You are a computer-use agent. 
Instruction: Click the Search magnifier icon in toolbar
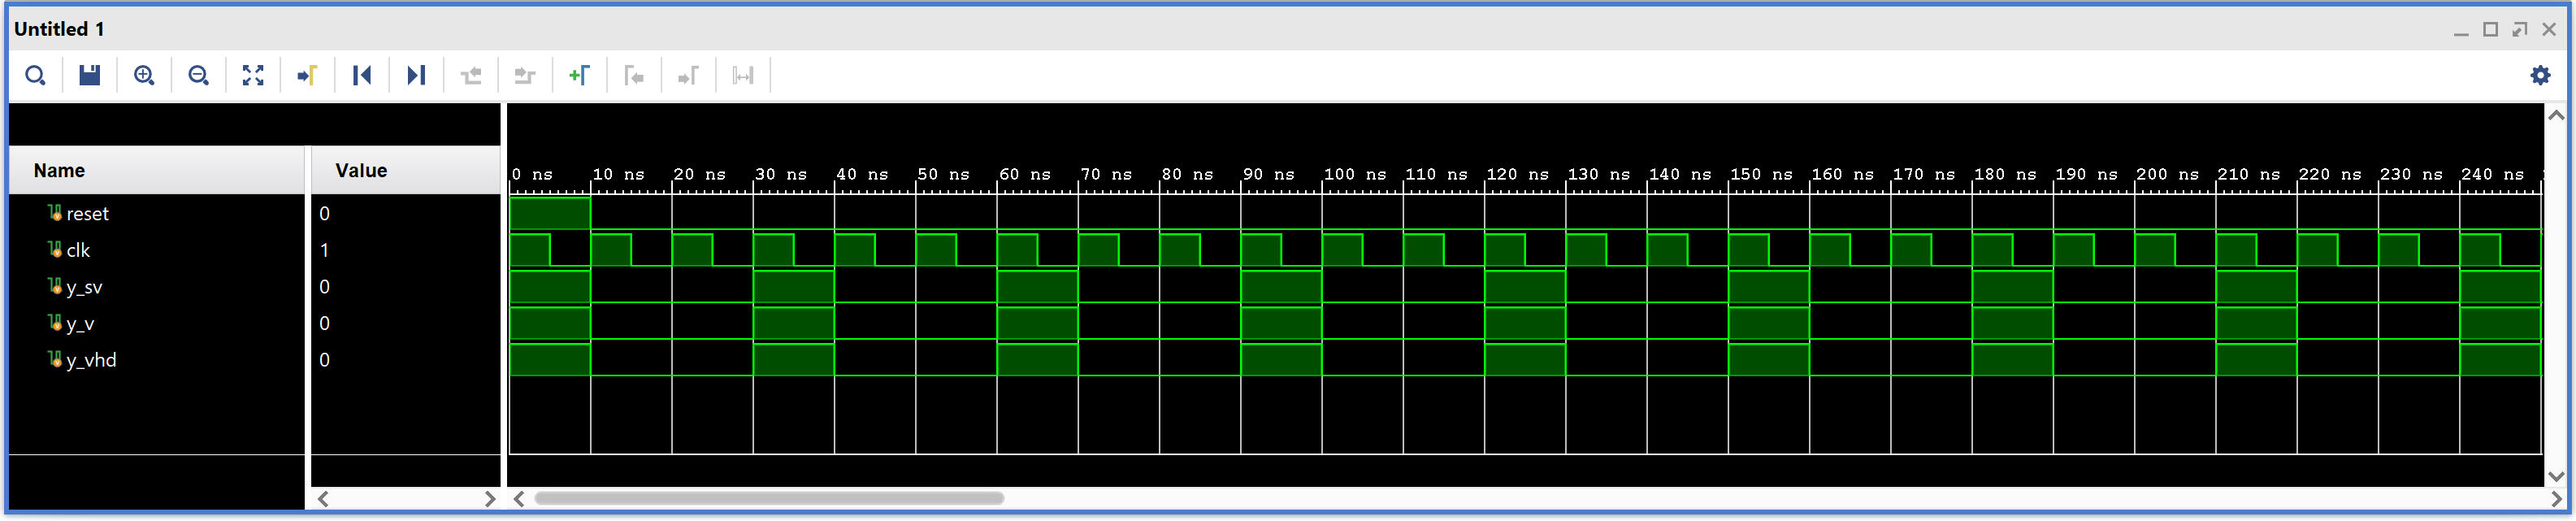[35, 76]
